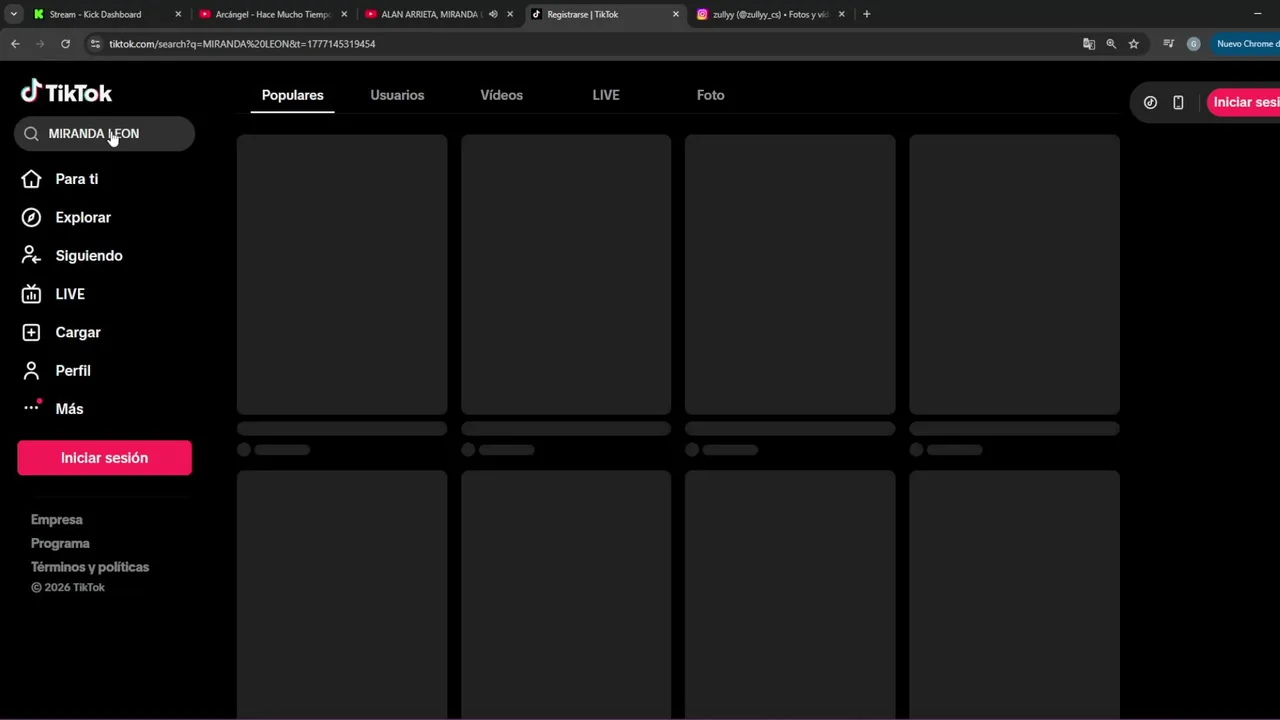The height and width of the screenshot is (720, 1280).
Task: Close the Arcángel YouTube tab
Action: tap(344, 14)
